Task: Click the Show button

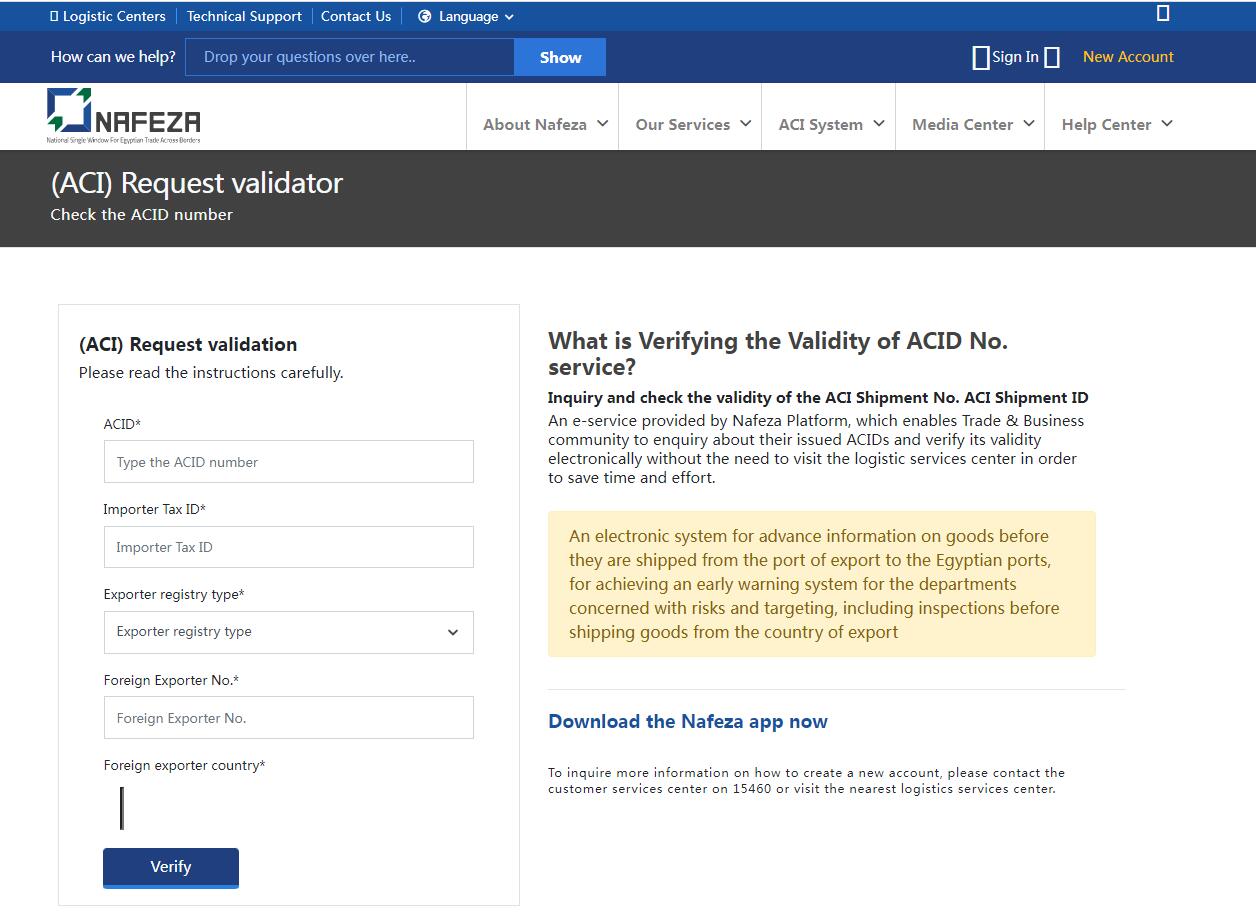Action: (559, 57)
